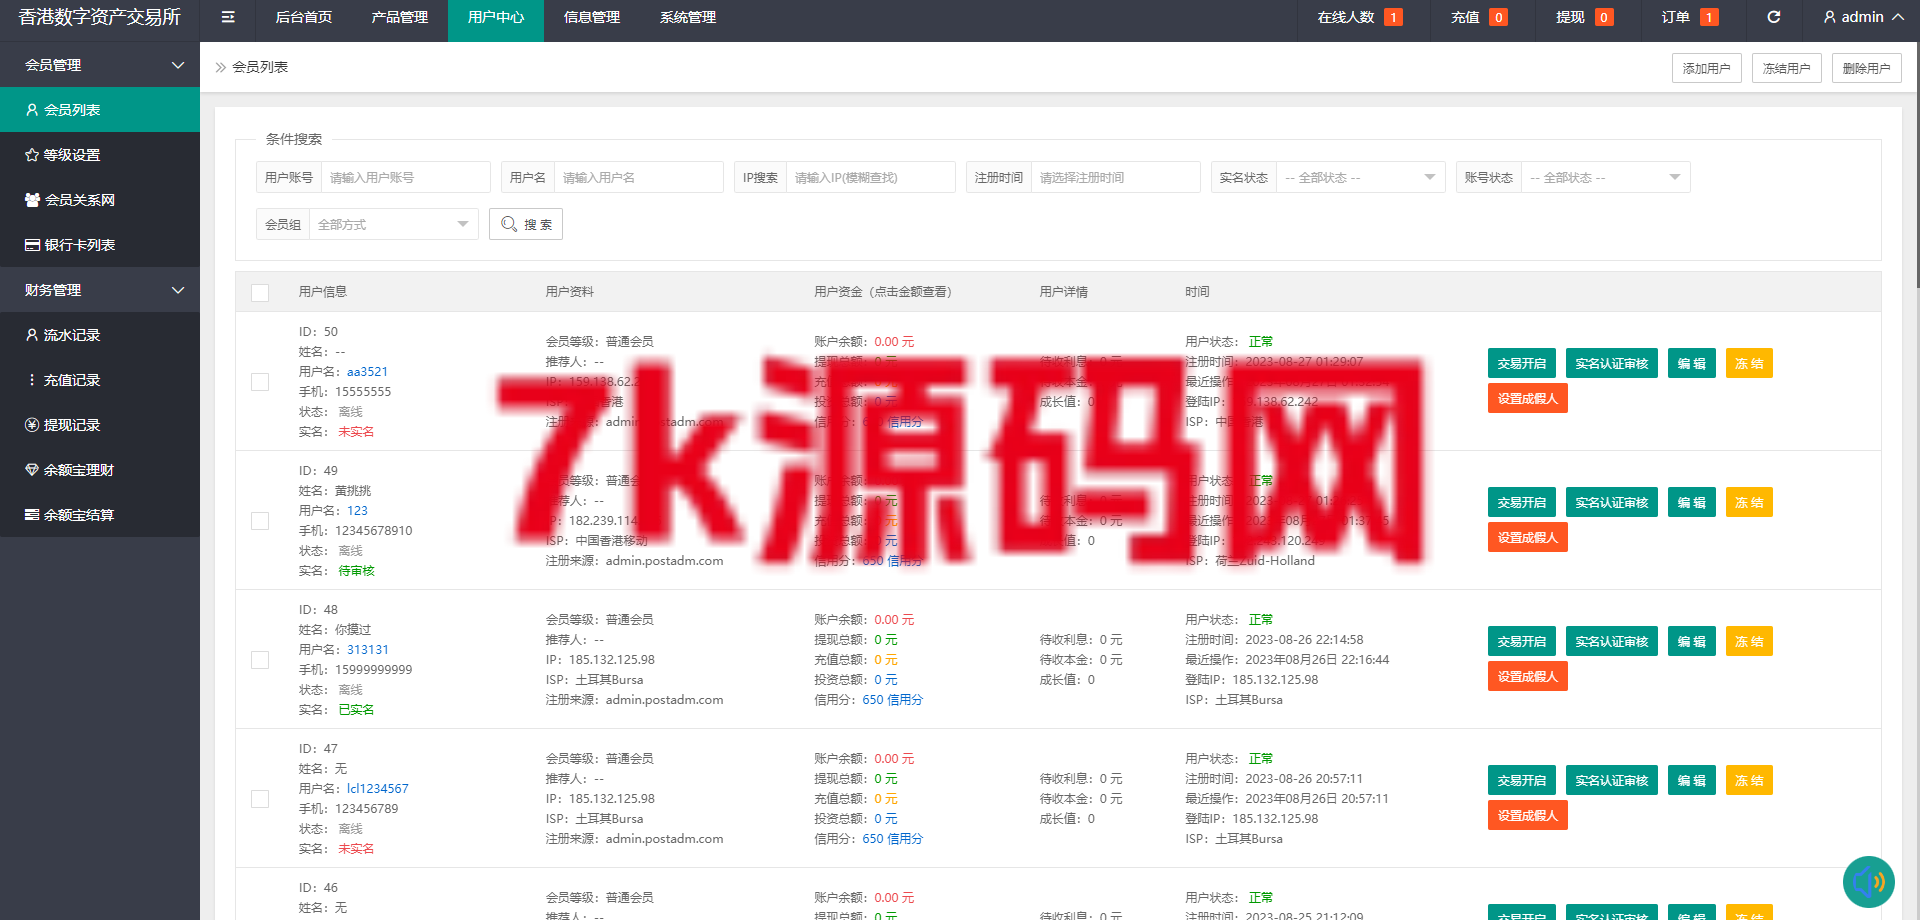Click the 充值记录 dots icon
The height and width of the screenshot is (920, 1920).
(32, 380)
